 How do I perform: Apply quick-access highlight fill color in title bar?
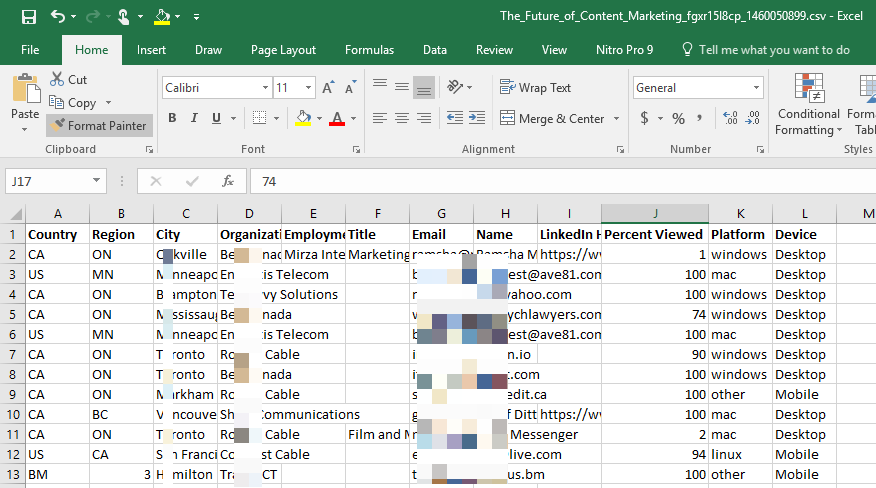coord(162,17)
